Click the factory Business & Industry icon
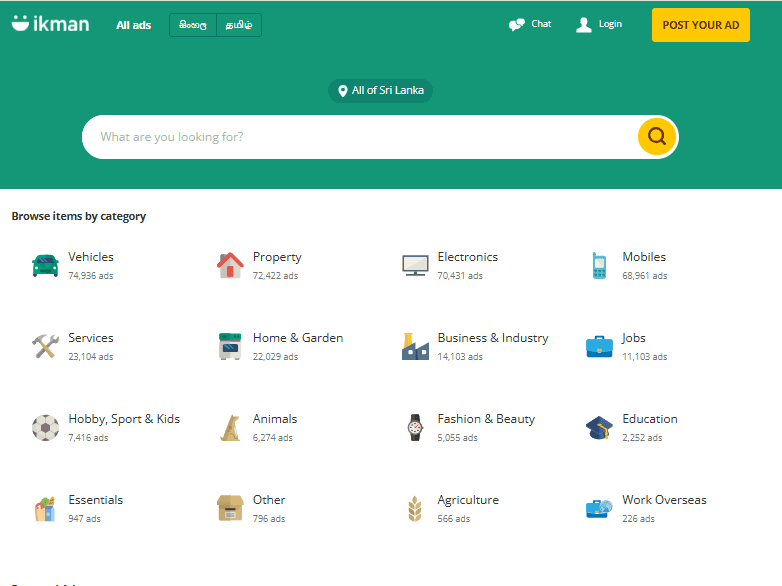This screenshot has height=586, width=782. pyautogui.click(x=415, y=346)
